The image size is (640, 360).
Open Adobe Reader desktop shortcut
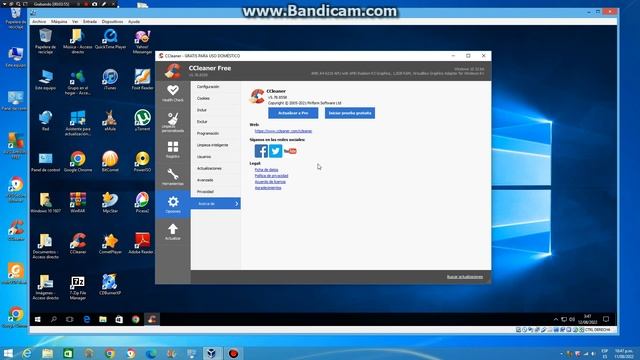pos(141,243)
